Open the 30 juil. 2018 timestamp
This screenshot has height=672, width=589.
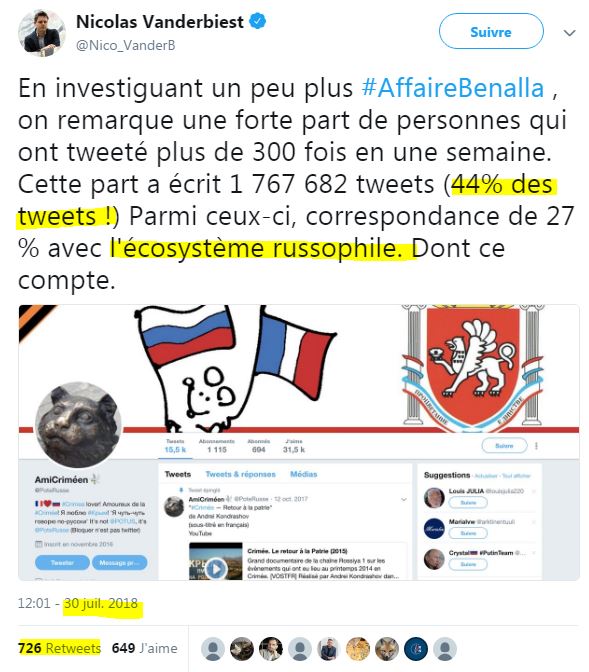point(101,603)
